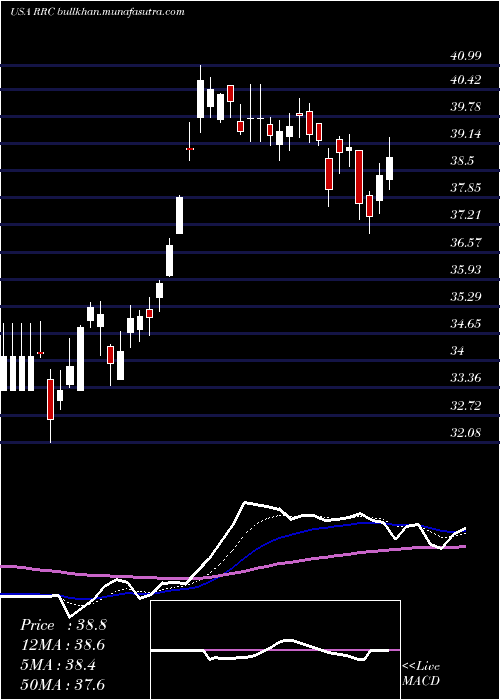Click the <<Live MACD label
Image resolution: width=500 pixels, height=700 pixels.
click(x=421, y=674)
